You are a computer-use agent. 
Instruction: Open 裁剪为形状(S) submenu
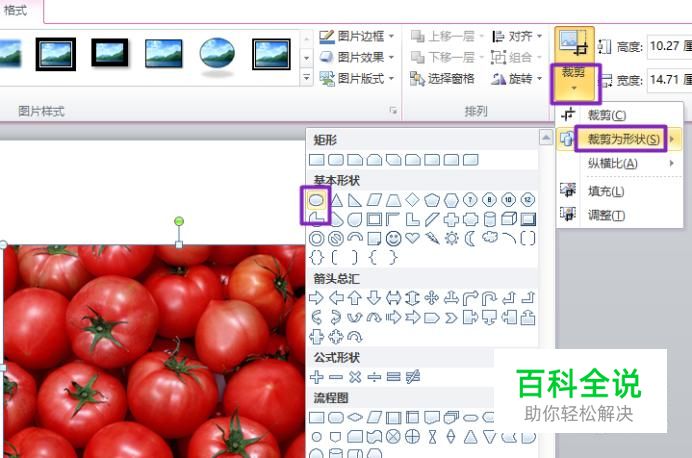[x=620, y=139]
